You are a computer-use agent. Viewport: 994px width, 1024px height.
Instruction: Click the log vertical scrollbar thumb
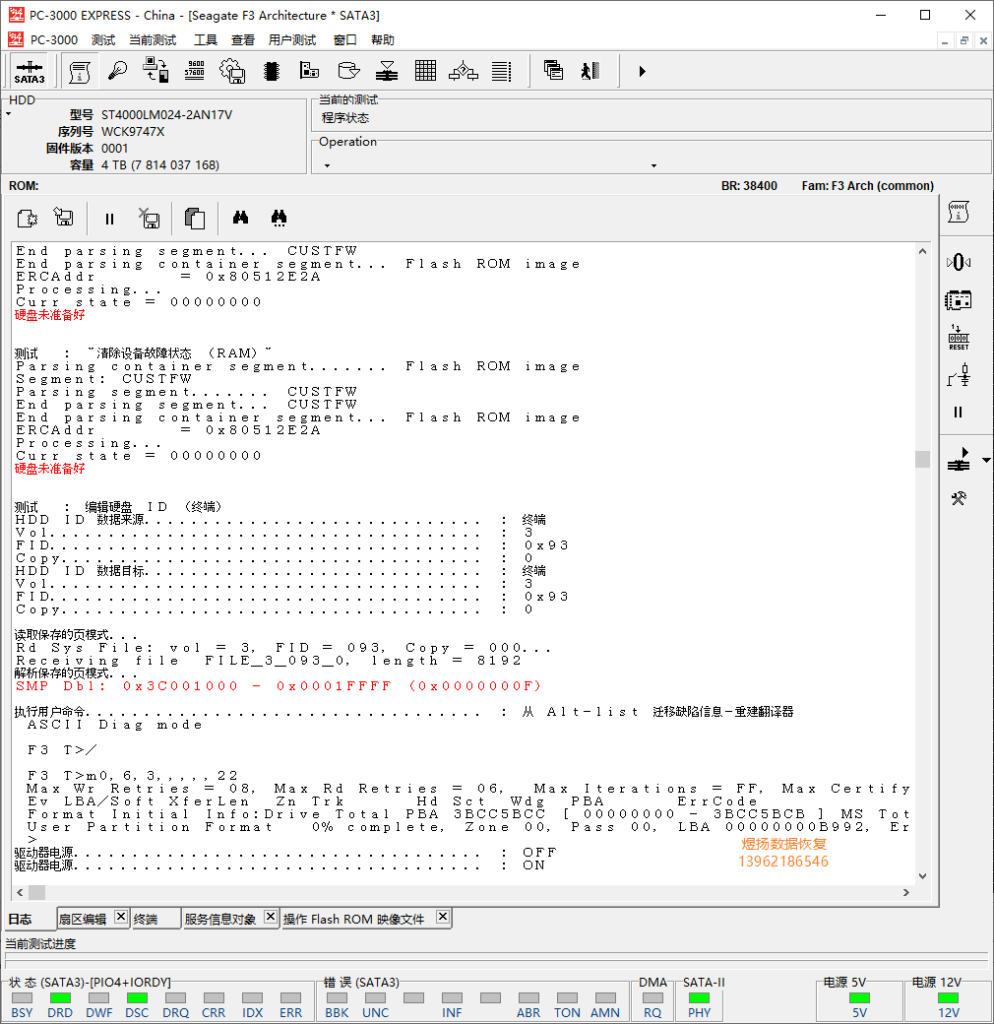point(922,459)
